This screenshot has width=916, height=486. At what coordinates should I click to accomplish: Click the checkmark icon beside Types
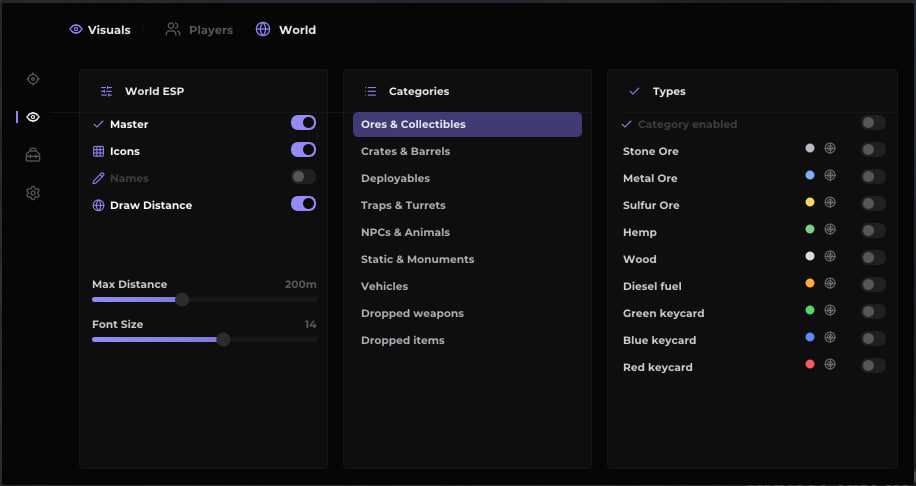tap(634, 91)
